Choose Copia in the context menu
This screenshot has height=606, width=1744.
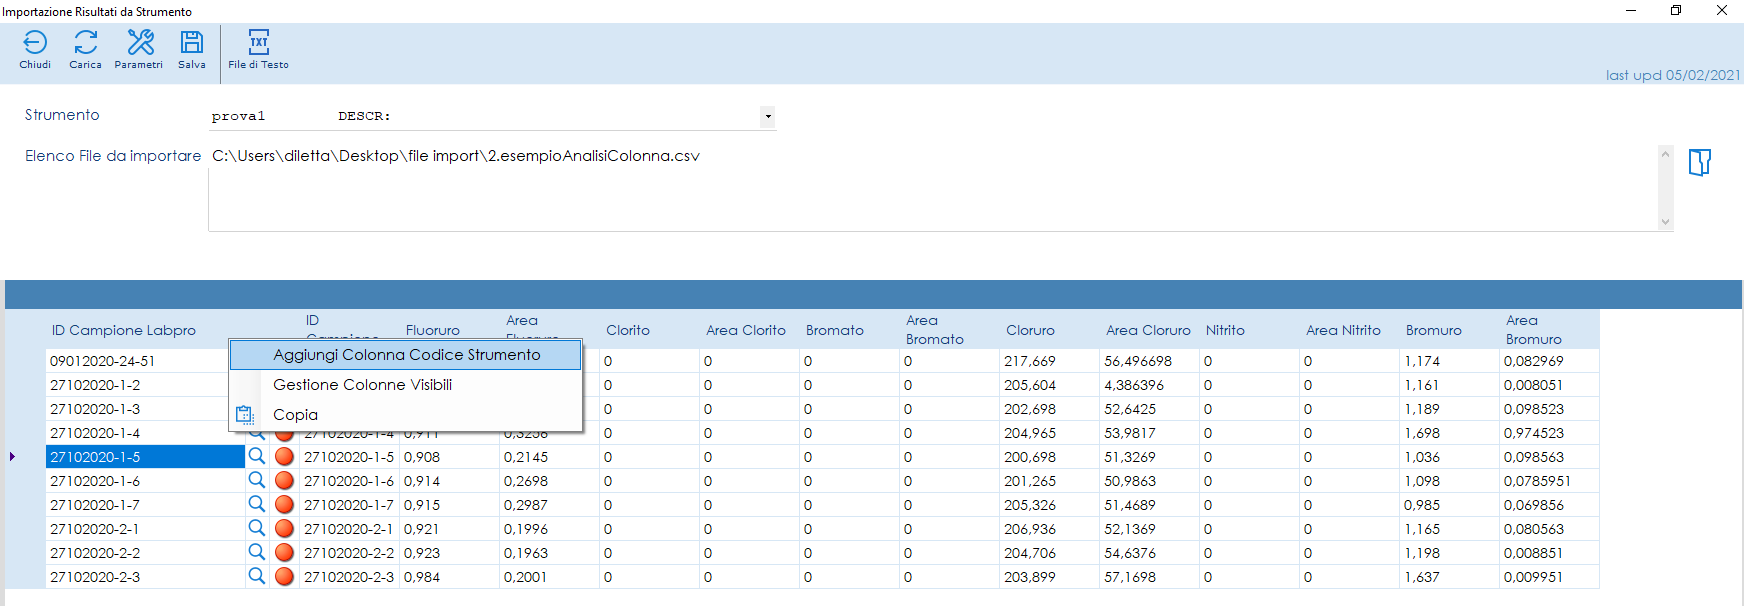(x=406, y=415)
